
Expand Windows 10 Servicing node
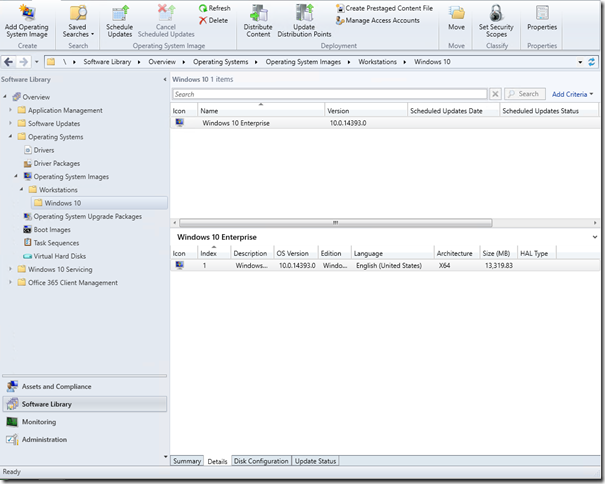(10, 269)
